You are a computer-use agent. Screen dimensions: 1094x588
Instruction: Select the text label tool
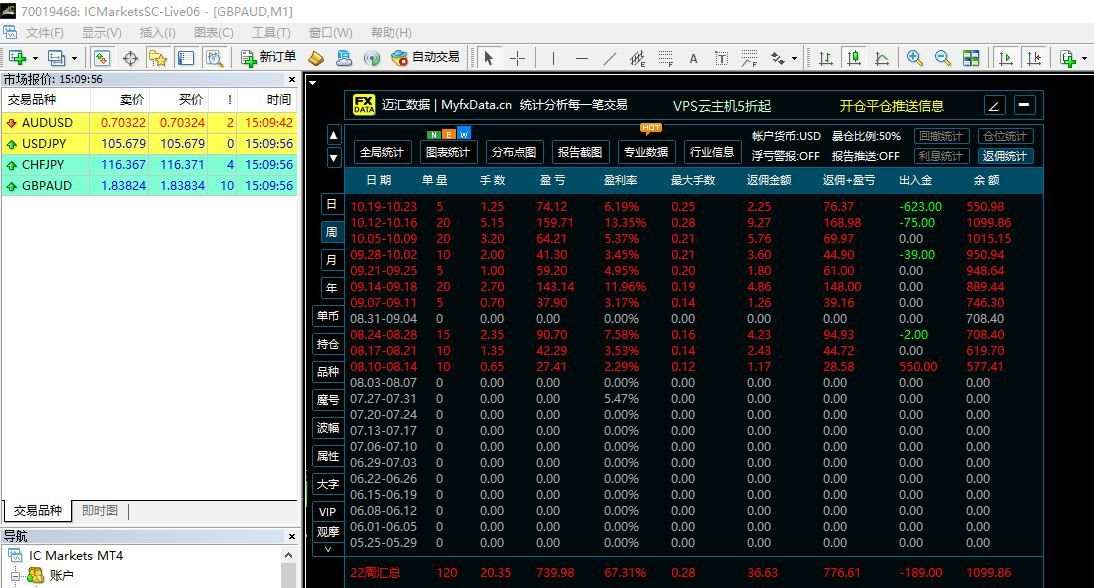pos(721,58)
